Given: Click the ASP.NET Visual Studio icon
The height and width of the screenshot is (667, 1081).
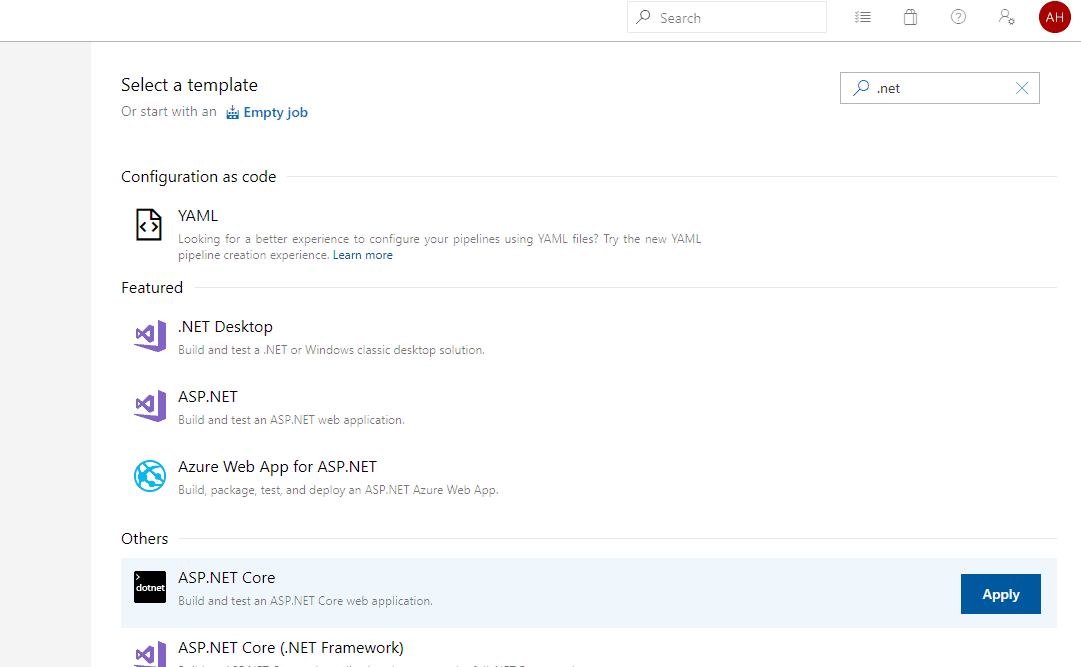Looking at the screenshot, I should [x=150, y=406].
